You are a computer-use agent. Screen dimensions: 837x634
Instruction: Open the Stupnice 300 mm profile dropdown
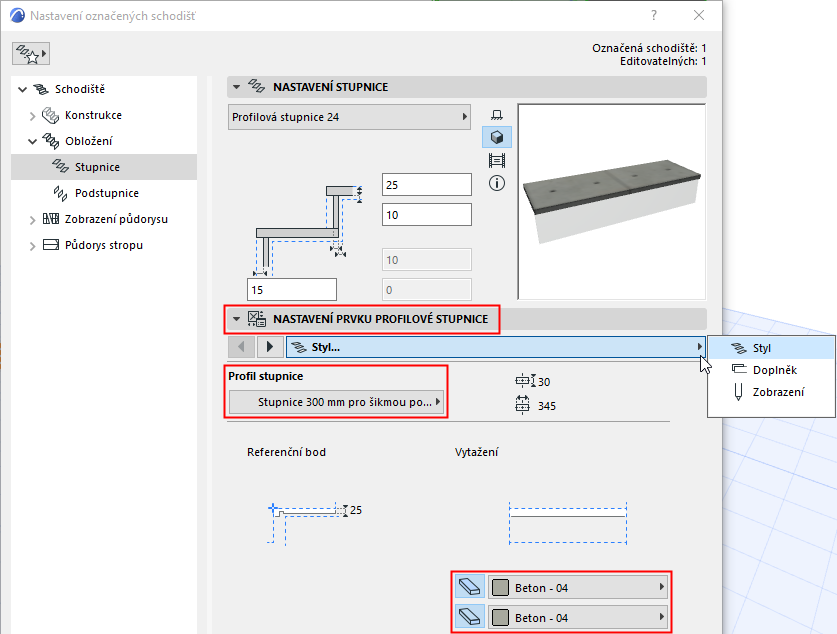[337, 402]
